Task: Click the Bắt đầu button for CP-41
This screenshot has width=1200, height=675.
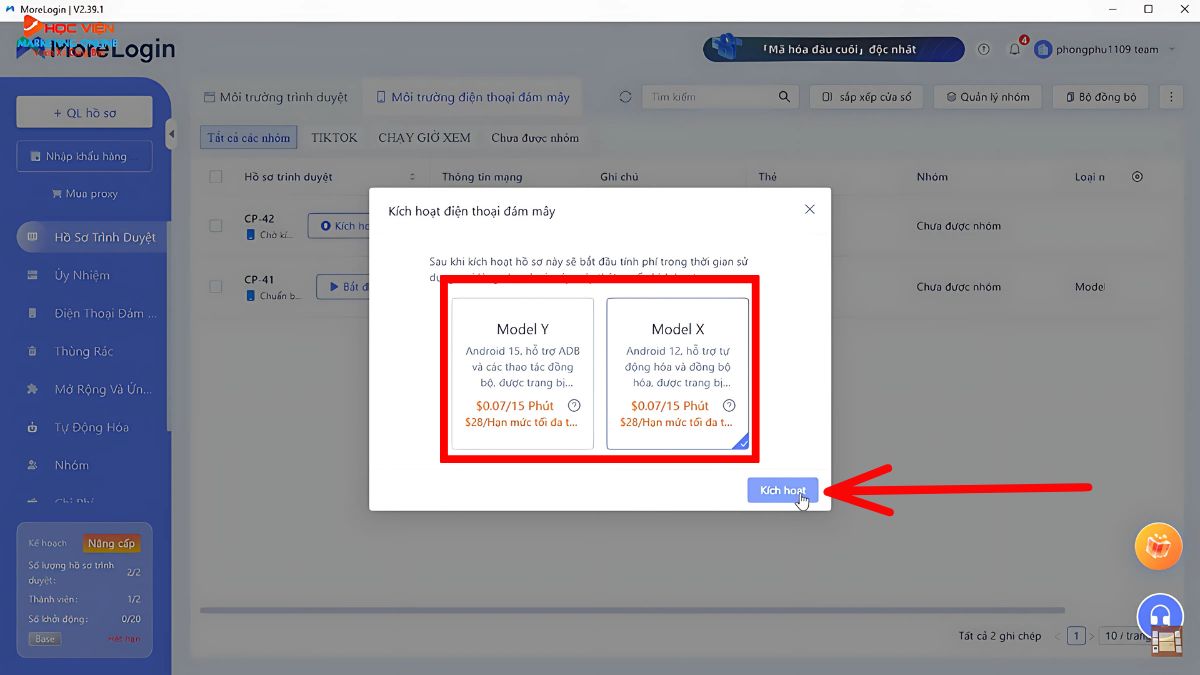Action: 343,287
